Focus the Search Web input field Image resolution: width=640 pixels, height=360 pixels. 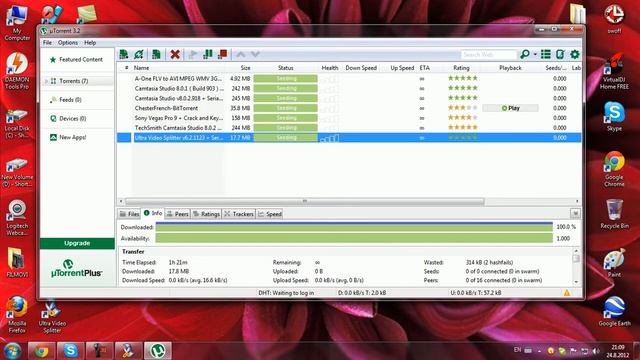pyautogui.click(x=489, y=54)
